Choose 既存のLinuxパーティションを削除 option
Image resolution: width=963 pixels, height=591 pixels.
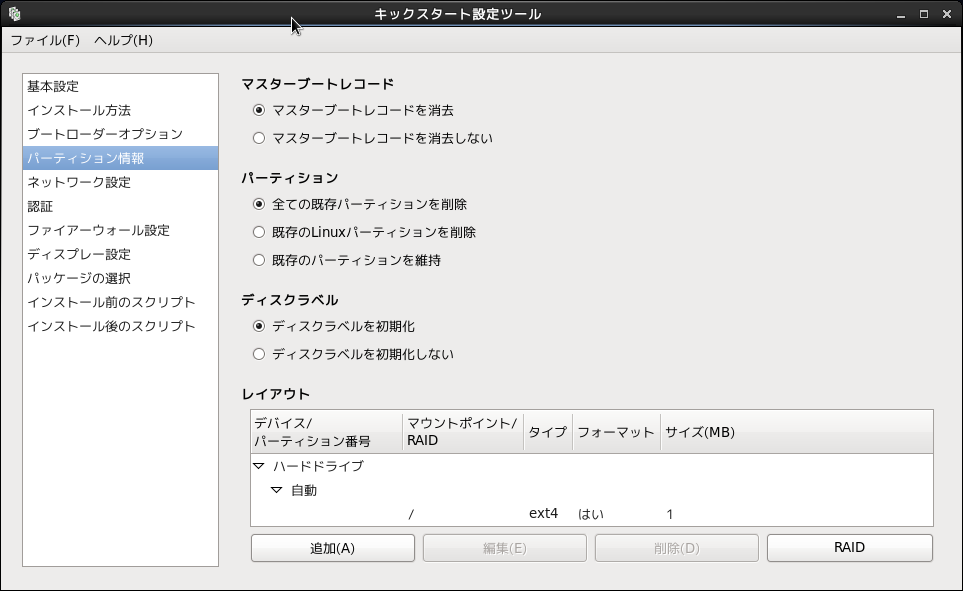(260, 232)
